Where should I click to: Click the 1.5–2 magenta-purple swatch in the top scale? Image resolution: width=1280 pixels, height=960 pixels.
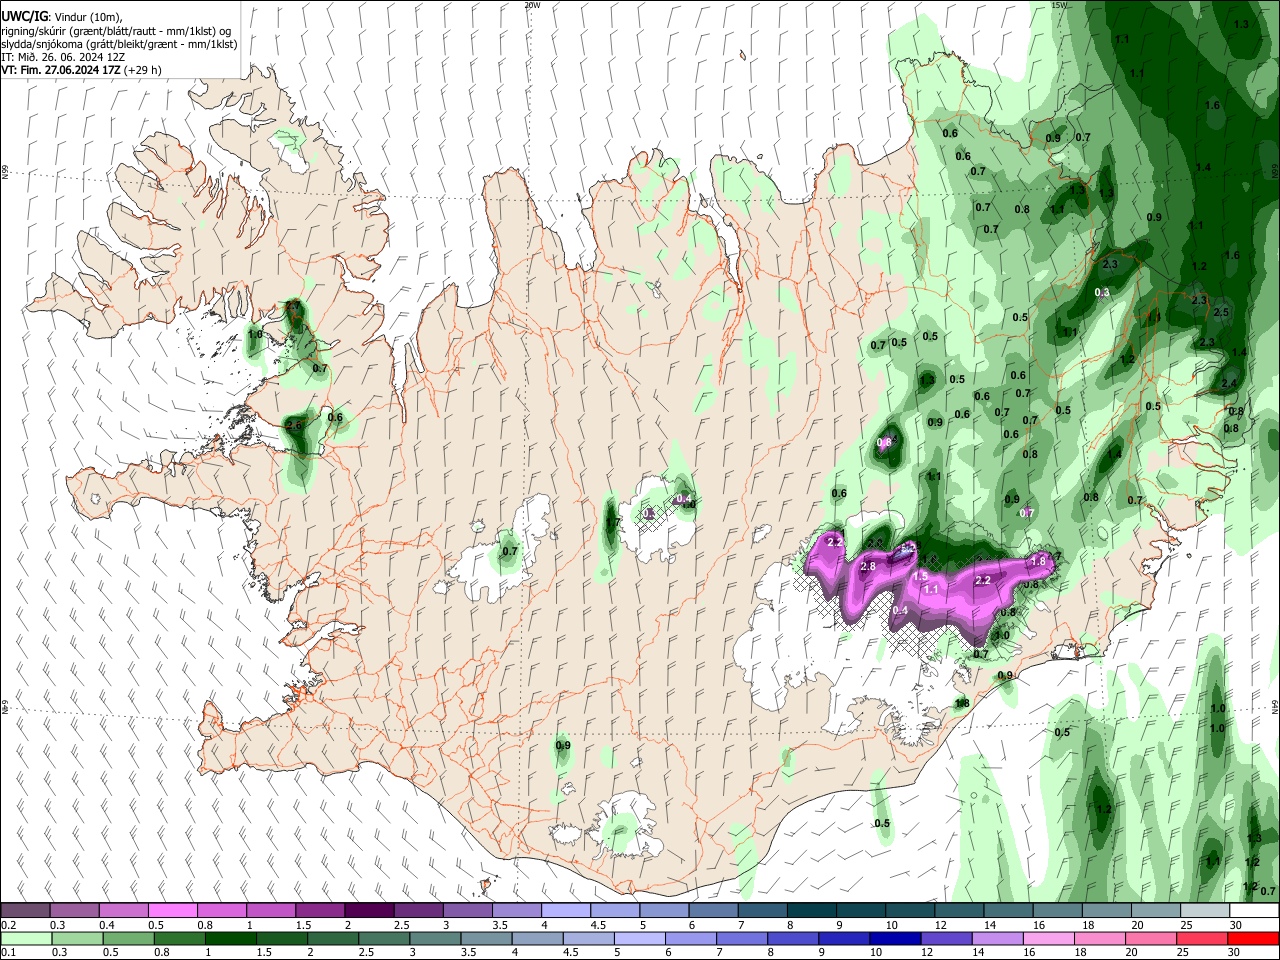[x=320, y=911]
